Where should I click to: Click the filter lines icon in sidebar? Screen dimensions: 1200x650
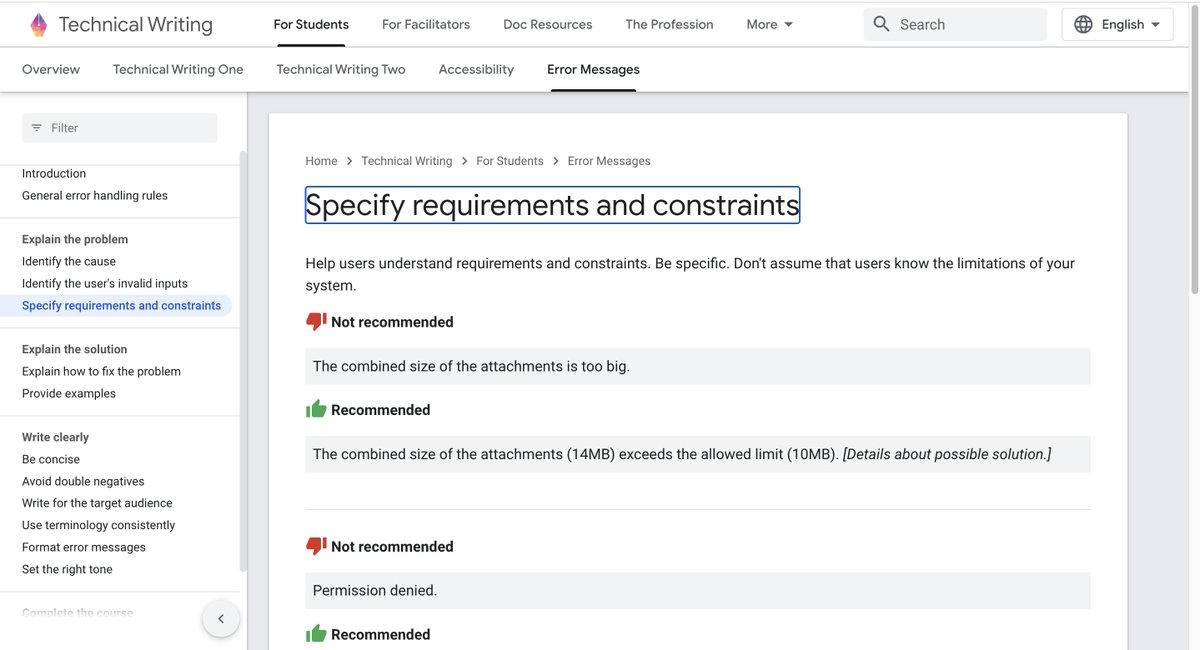[x=37, y=128]
